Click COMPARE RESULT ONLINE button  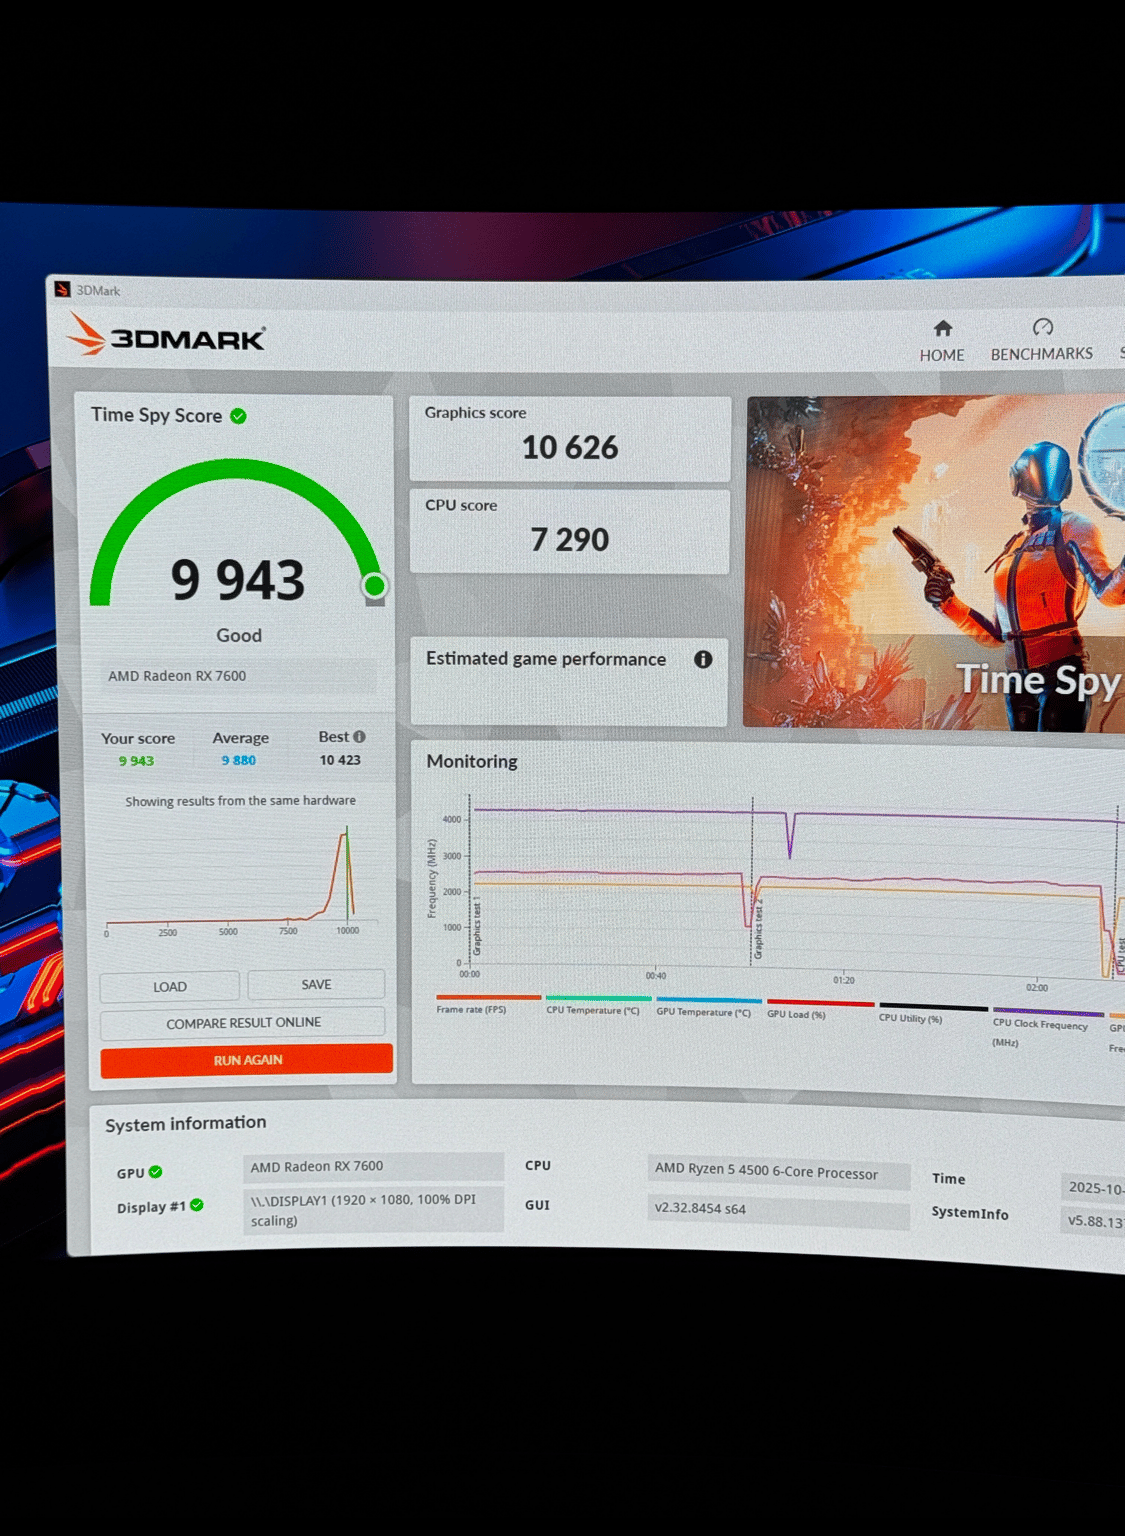(x=243, y=1022)
